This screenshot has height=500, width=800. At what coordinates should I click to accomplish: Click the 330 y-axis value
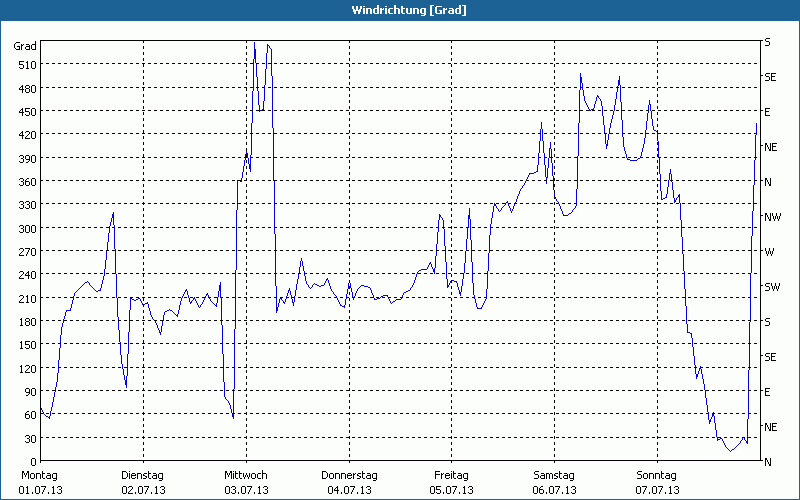pos(28,205)
